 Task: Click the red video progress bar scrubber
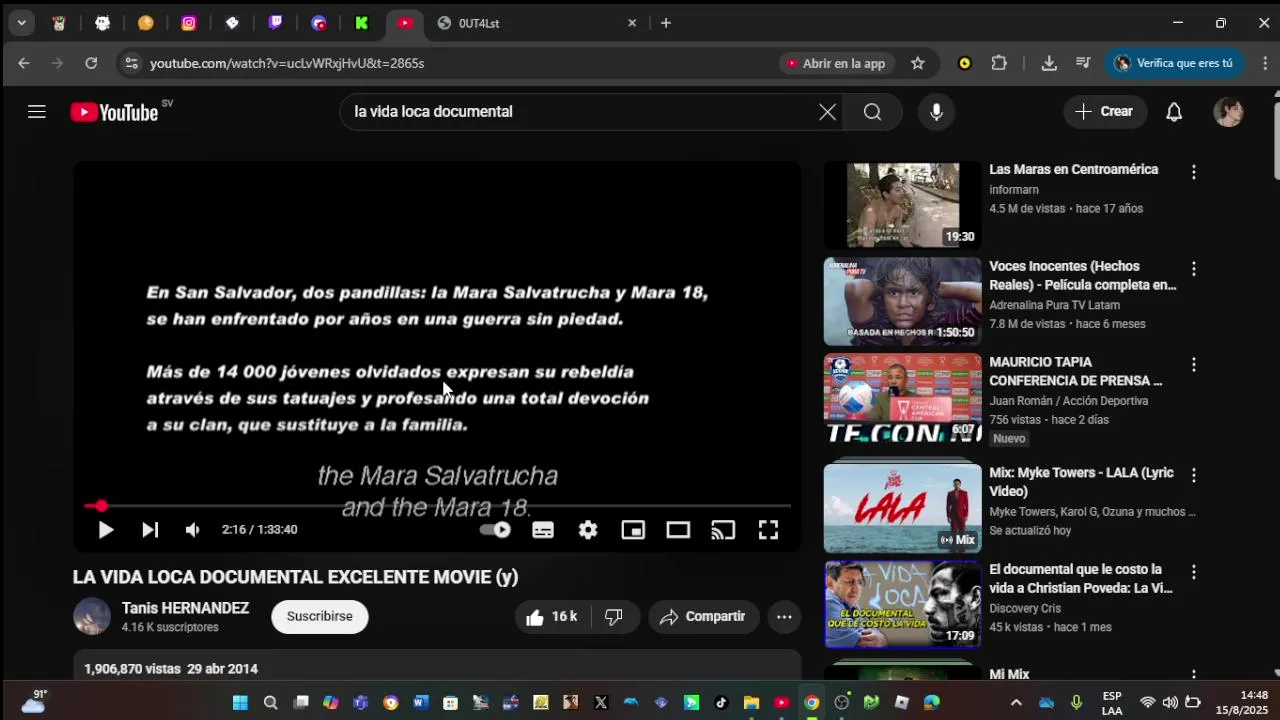click(x=101, y=506)
